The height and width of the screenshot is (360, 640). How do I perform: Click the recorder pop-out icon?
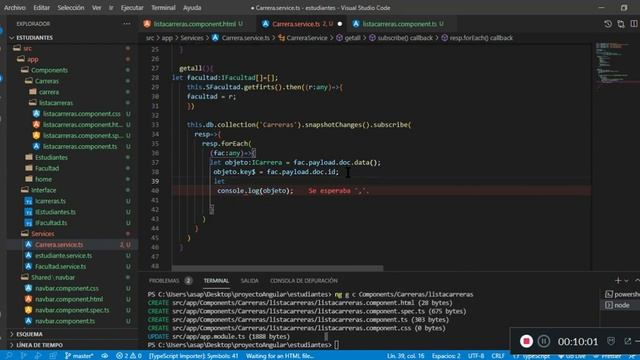[628, 341]
